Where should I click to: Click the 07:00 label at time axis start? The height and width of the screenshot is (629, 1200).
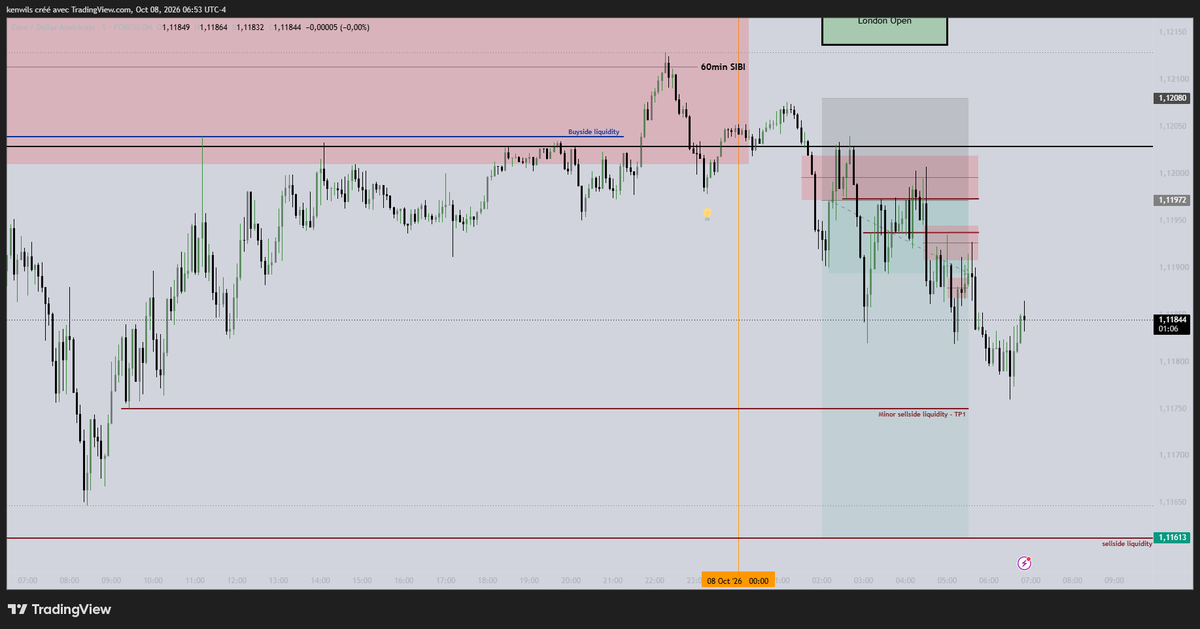[x=27, y=580]
